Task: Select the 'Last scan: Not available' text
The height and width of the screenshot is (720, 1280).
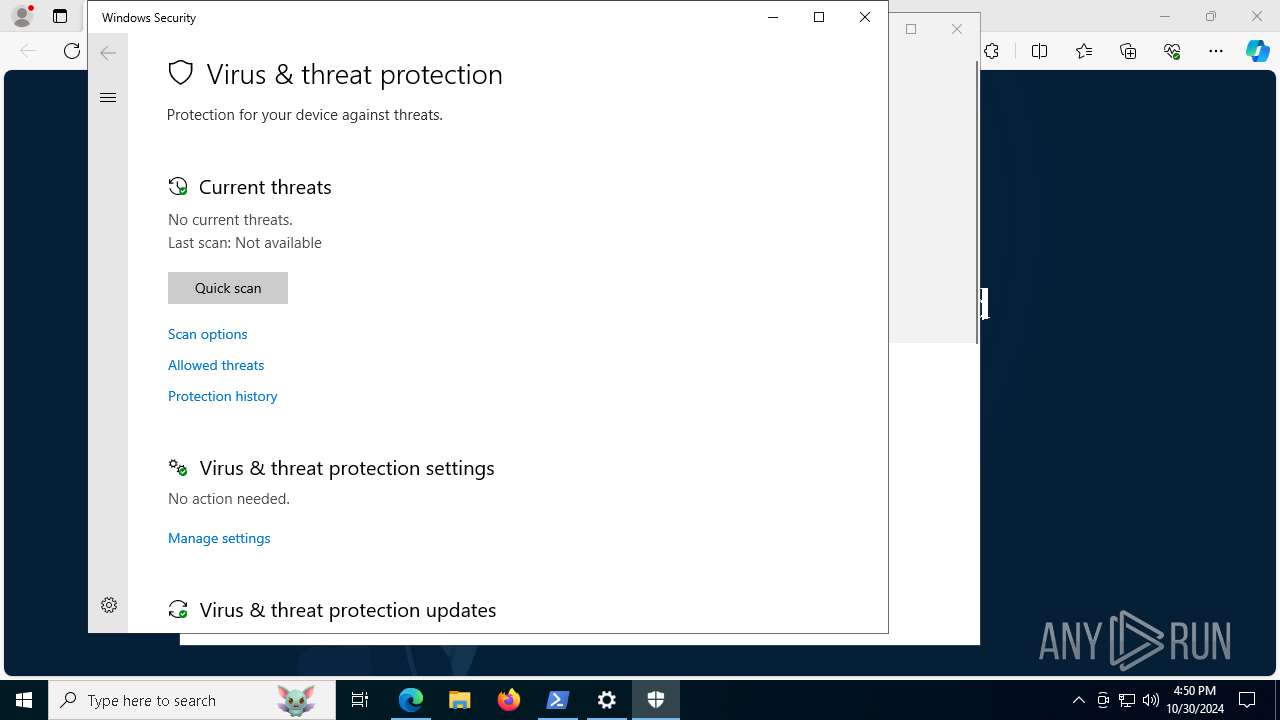Action: point(245,243)
